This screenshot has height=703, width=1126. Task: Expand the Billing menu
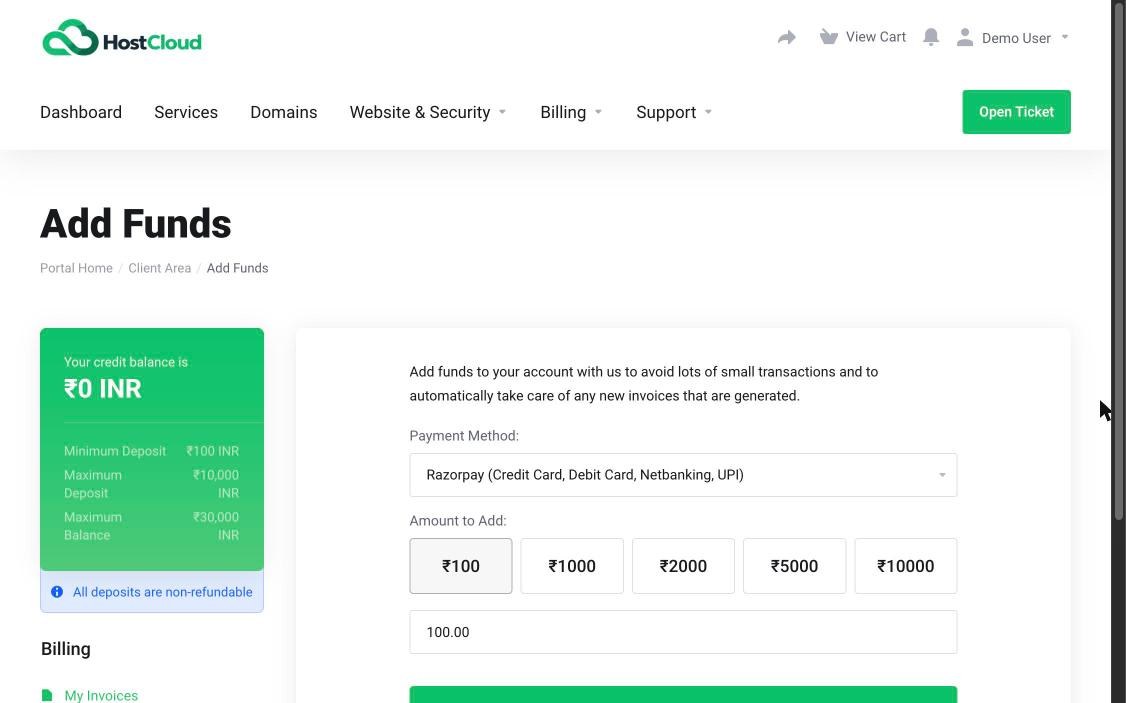click(571, 112)
